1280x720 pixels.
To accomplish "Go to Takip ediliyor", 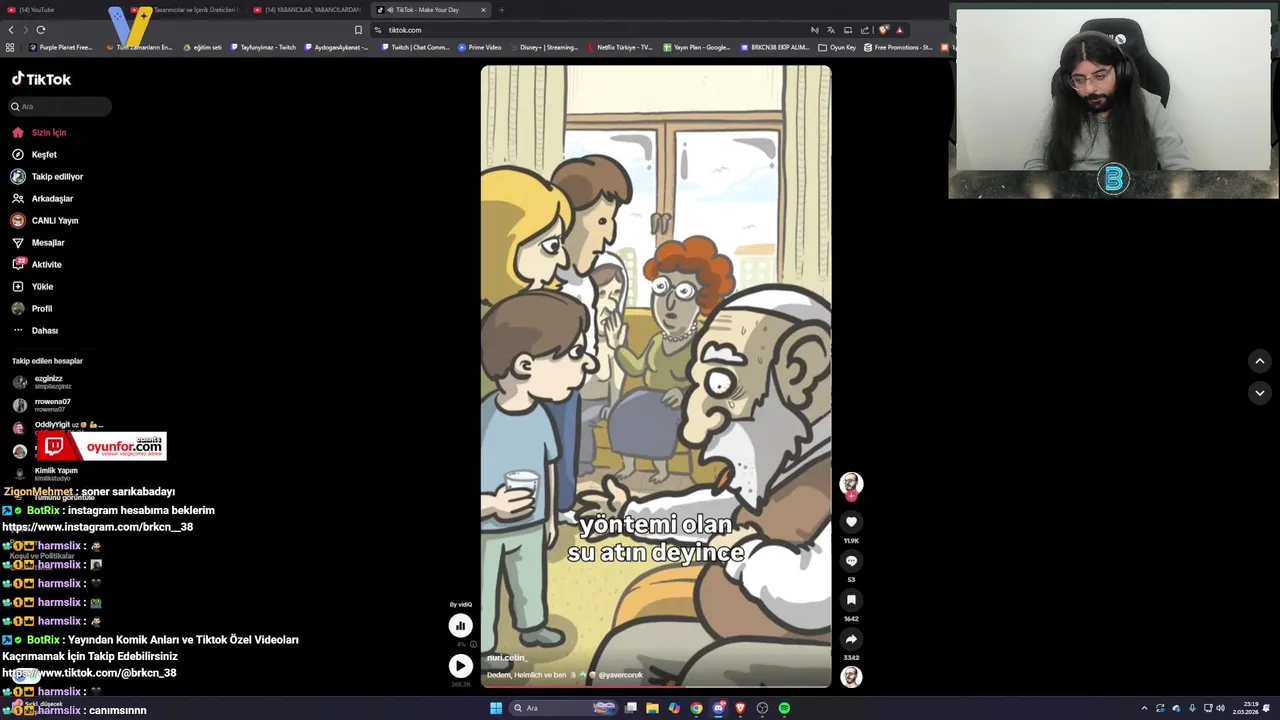I will coord(47,176).
